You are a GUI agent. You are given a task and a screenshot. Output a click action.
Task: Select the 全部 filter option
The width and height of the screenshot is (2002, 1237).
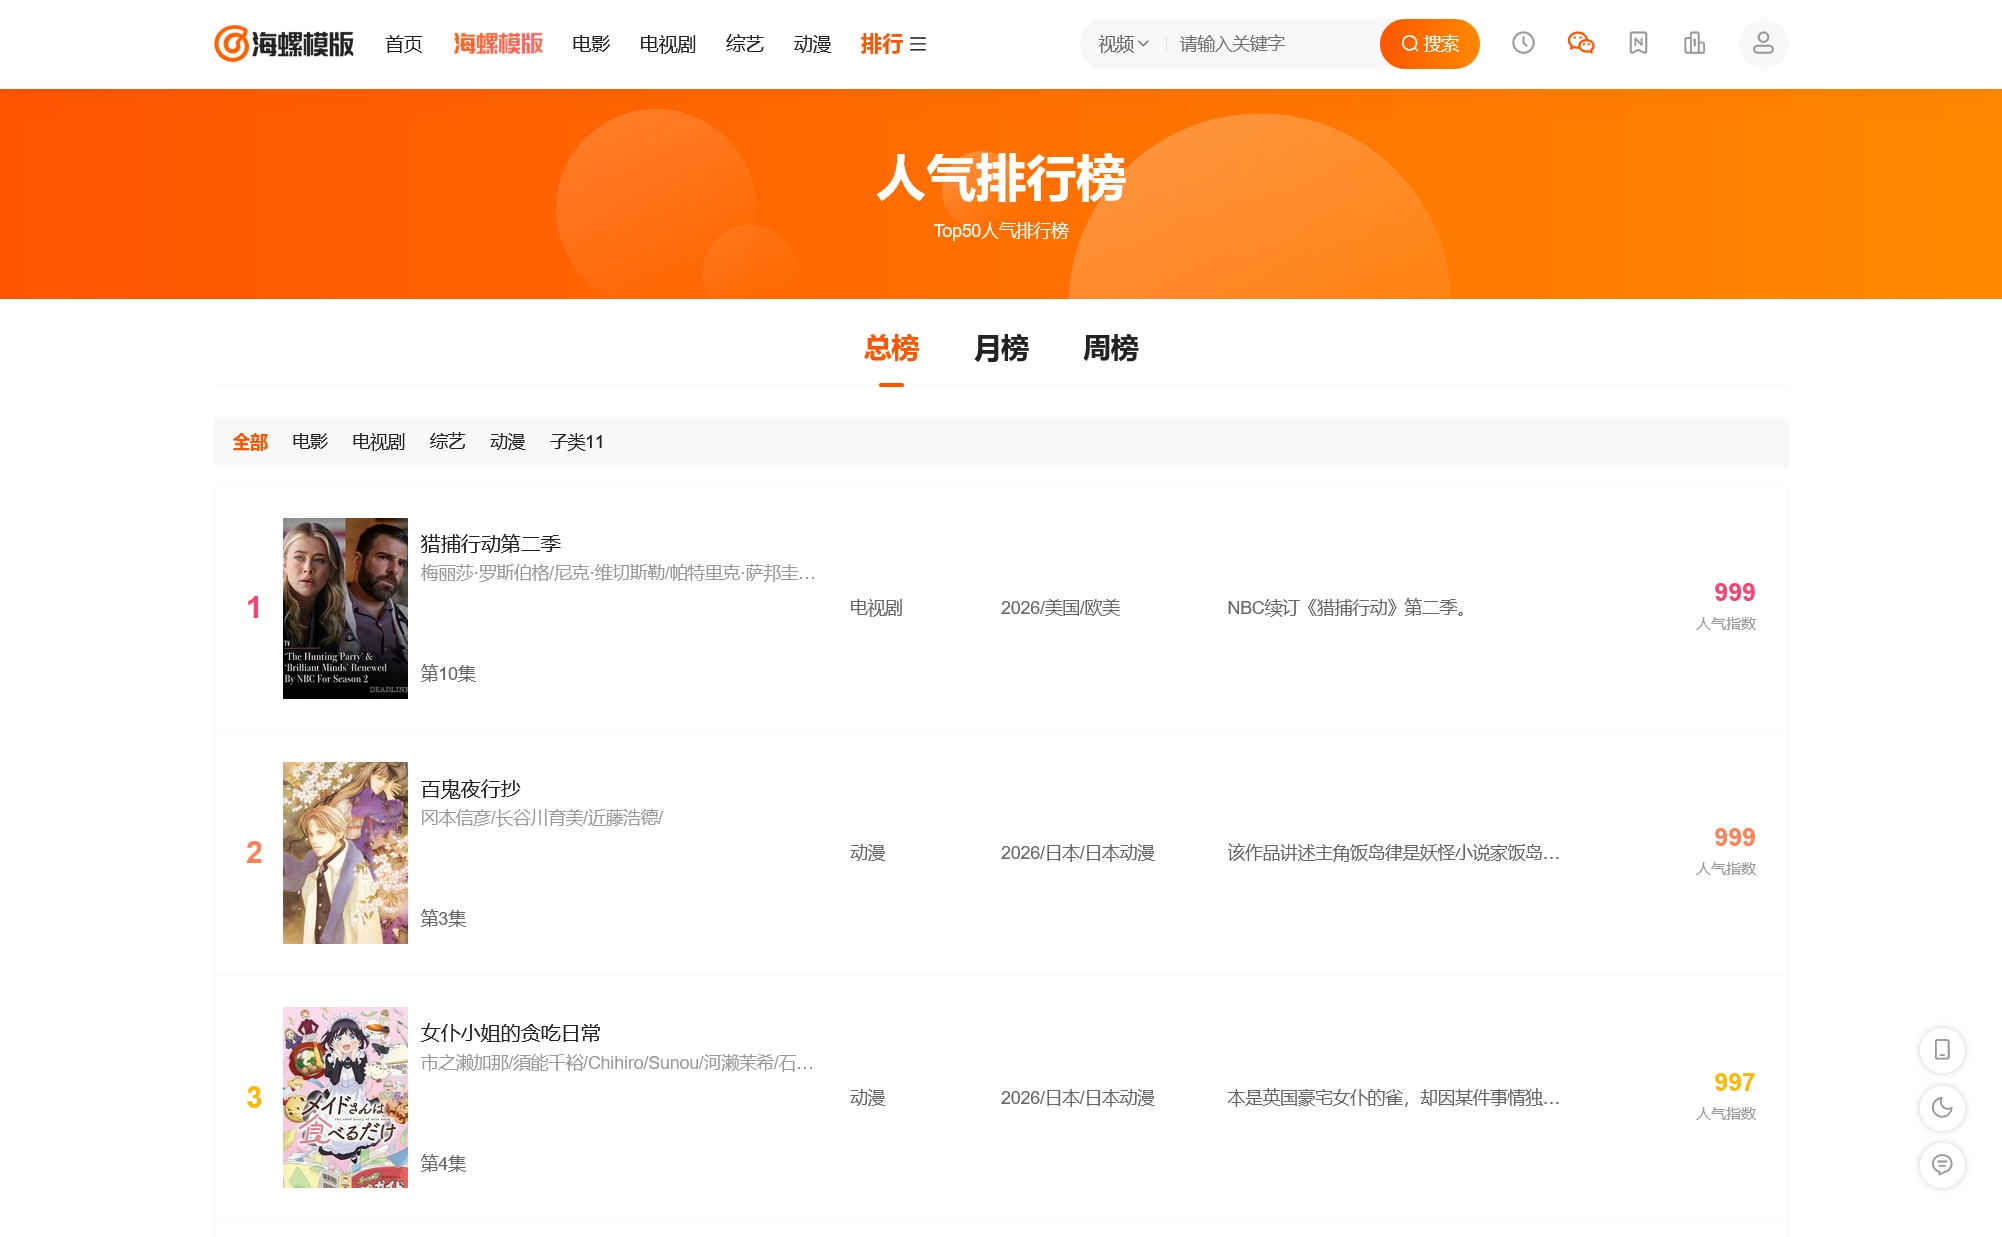pos(250,441)
